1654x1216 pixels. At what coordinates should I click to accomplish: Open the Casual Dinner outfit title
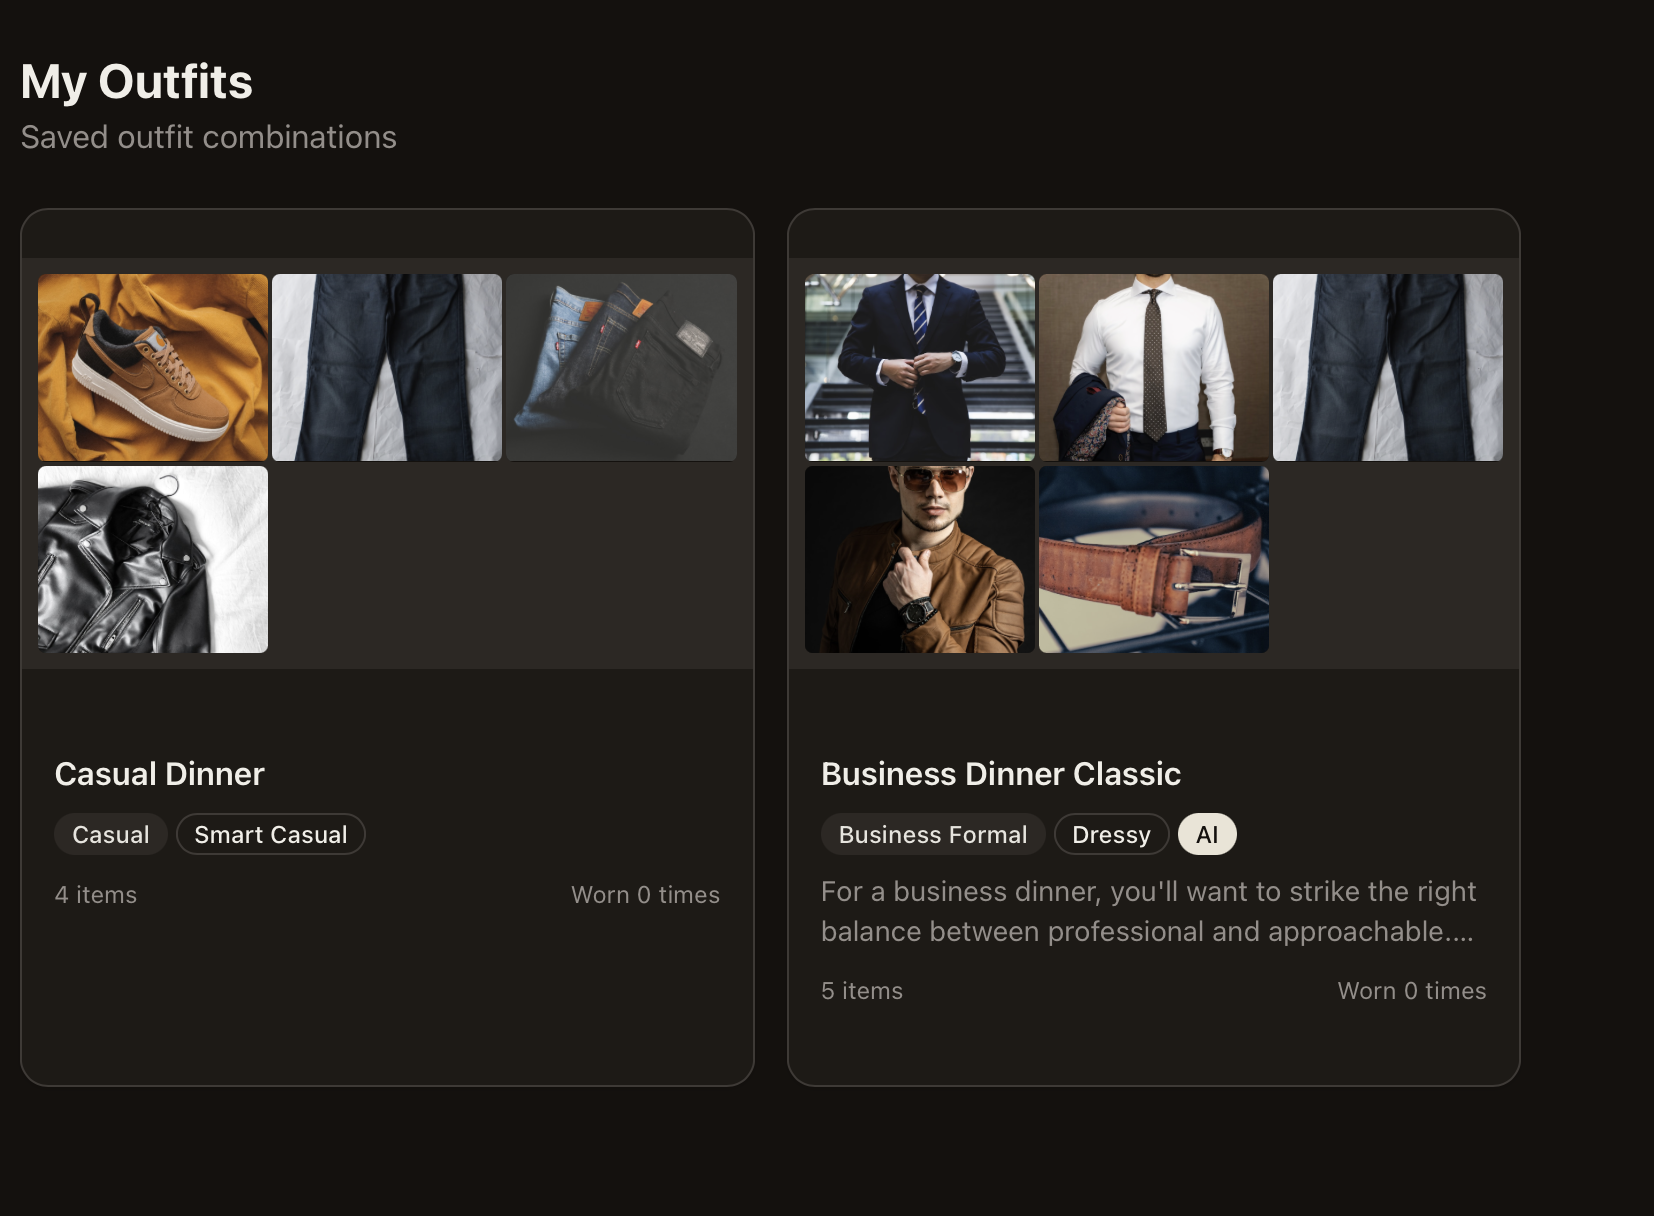pyautogui.click(x=159, y=774)
